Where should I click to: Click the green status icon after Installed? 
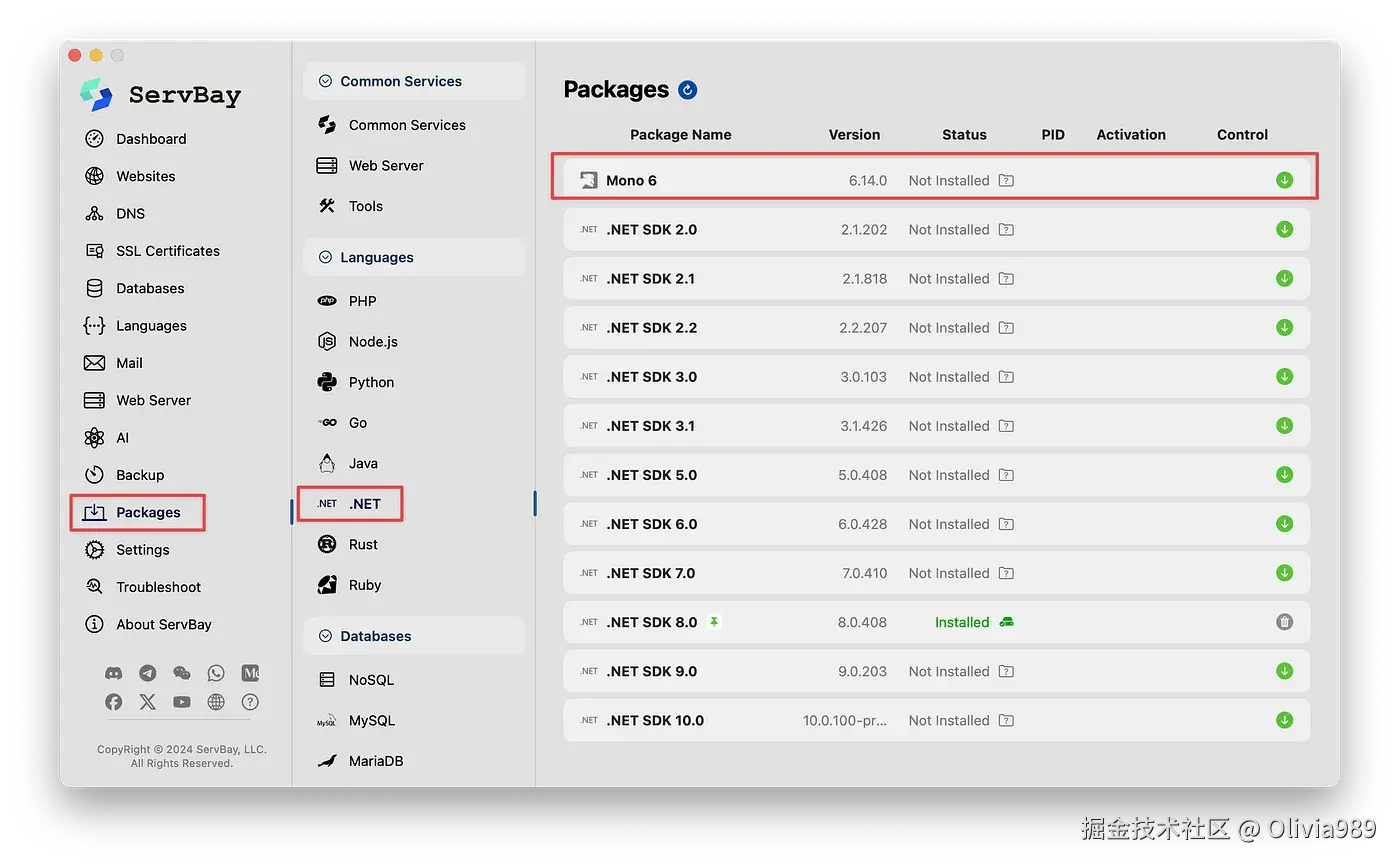[1006, 622]
